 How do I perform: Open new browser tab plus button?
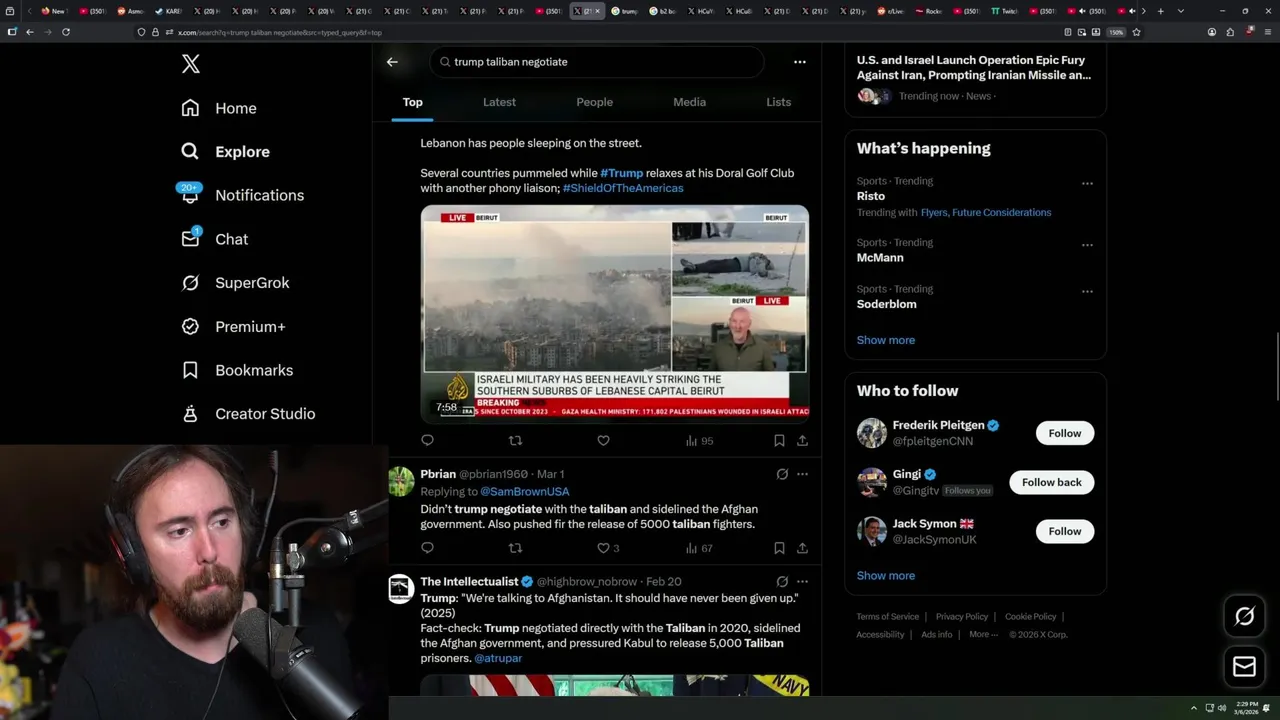pos(1160,11)
